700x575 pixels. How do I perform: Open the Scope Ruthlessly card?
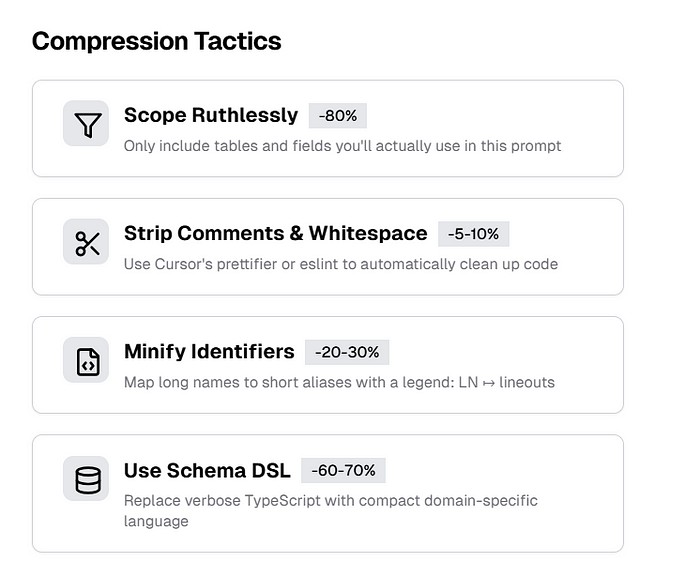[328, 129]
